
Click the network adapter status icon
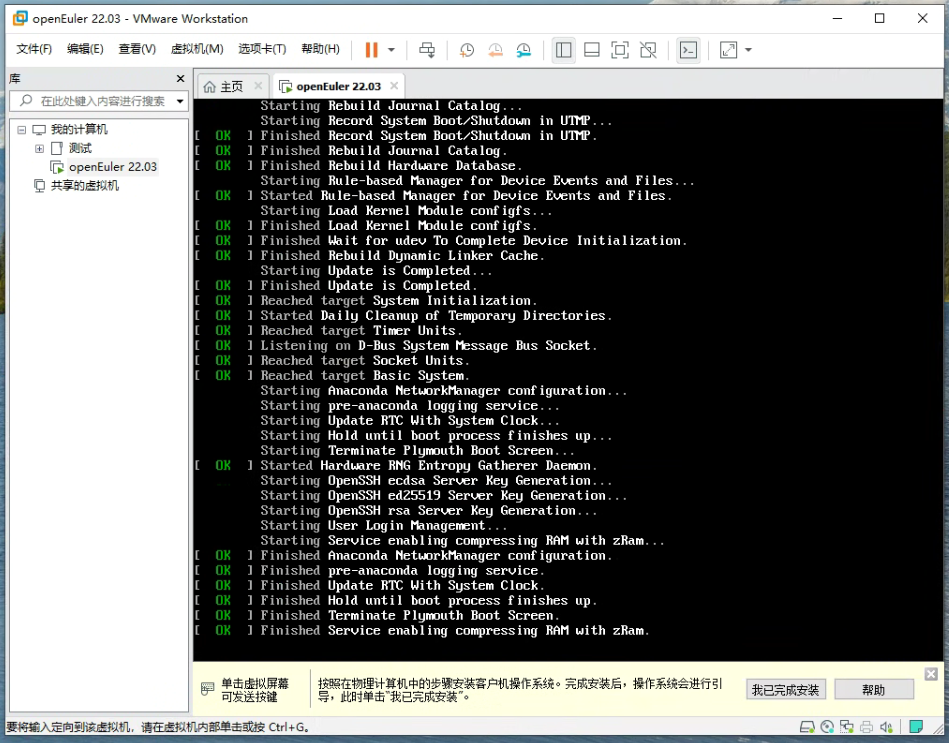[846, 727]
